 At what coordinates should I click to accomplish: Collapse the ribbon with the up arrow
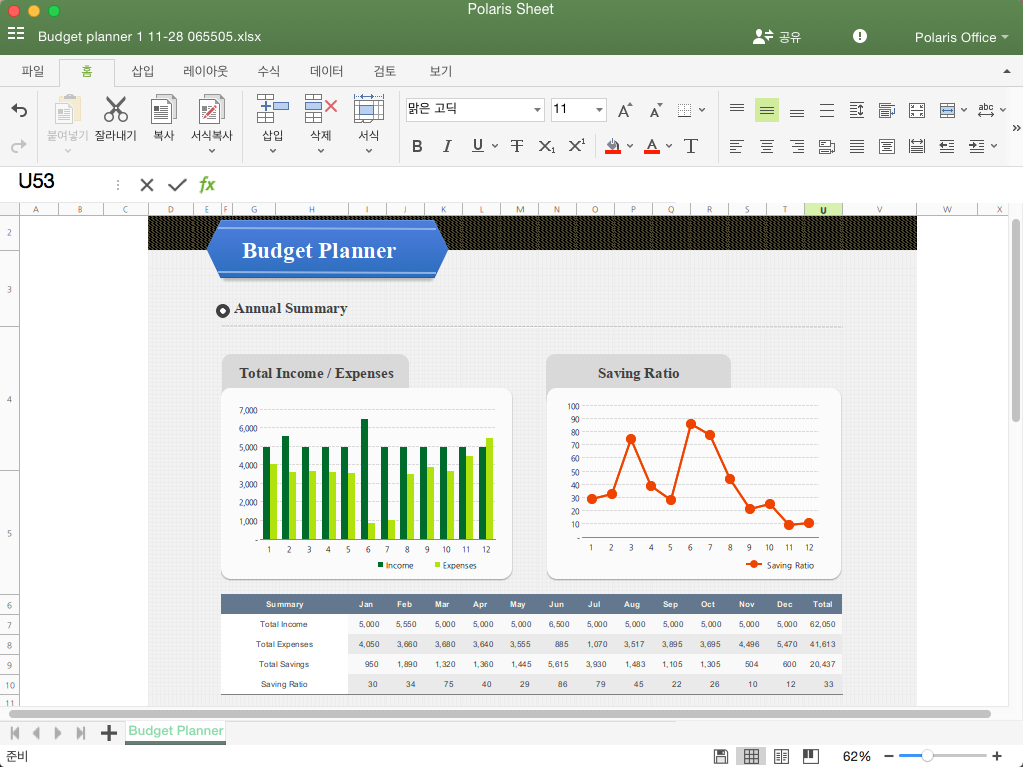pos(1007,71)
